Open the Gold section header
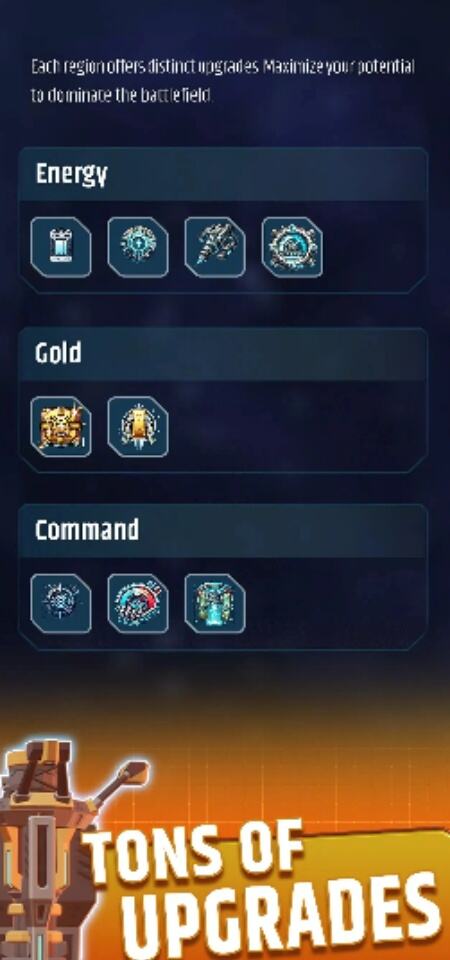 [223, 354]
